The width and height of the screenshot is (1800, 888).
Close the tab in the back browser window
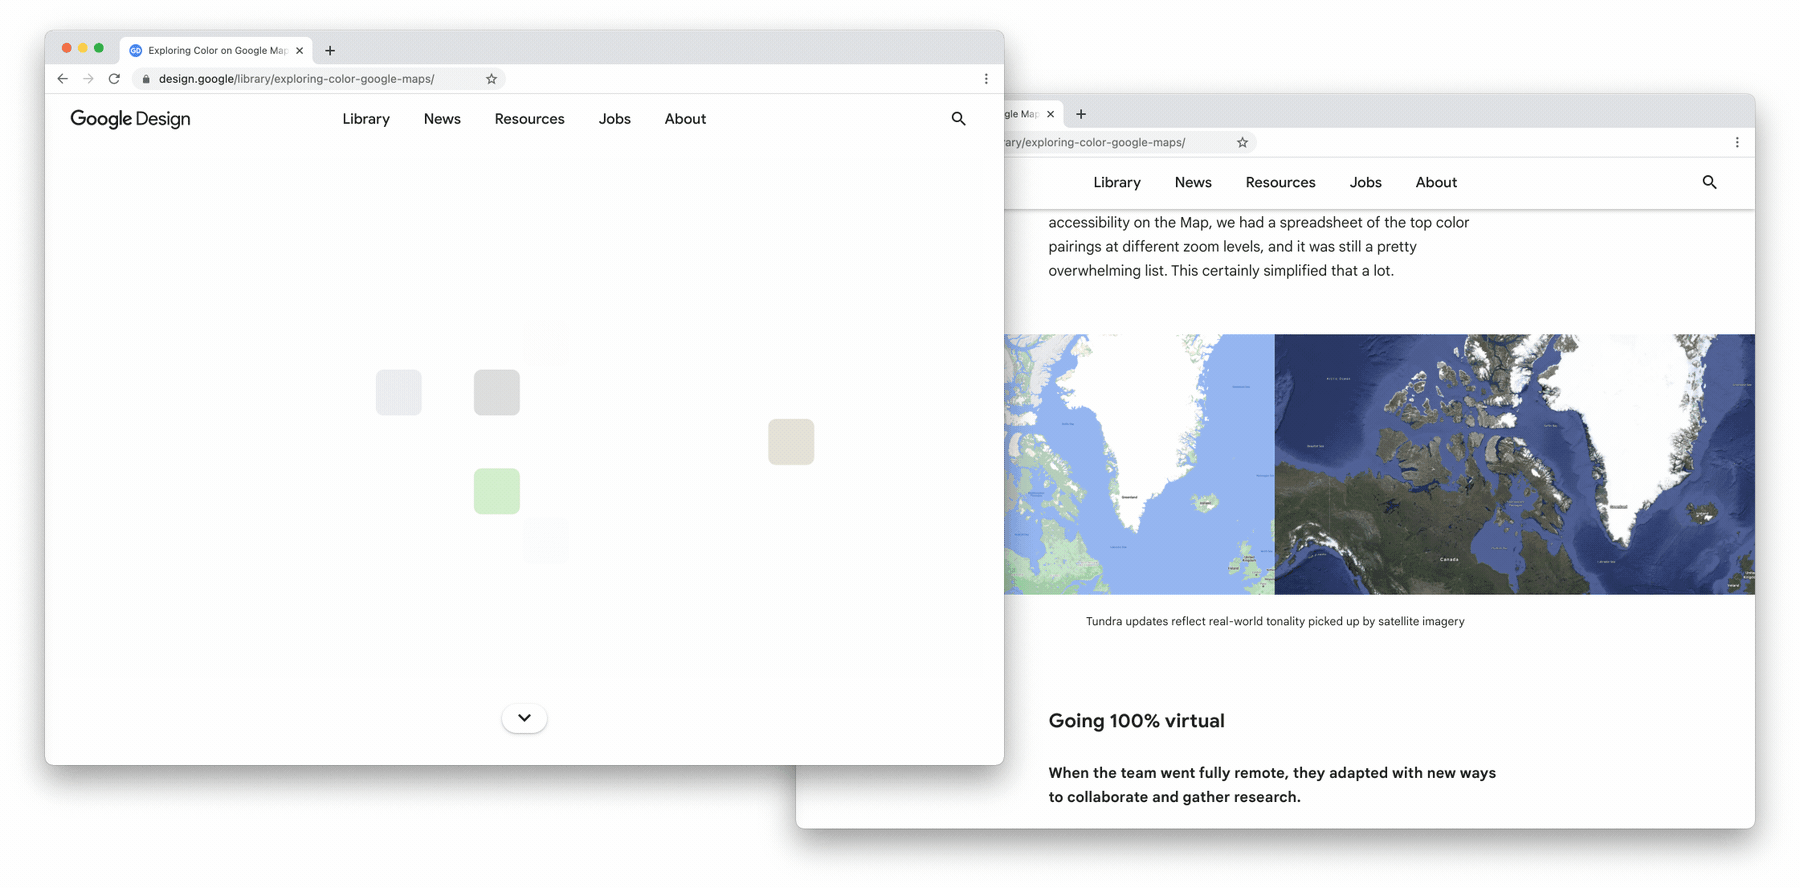coord(1050,114)
